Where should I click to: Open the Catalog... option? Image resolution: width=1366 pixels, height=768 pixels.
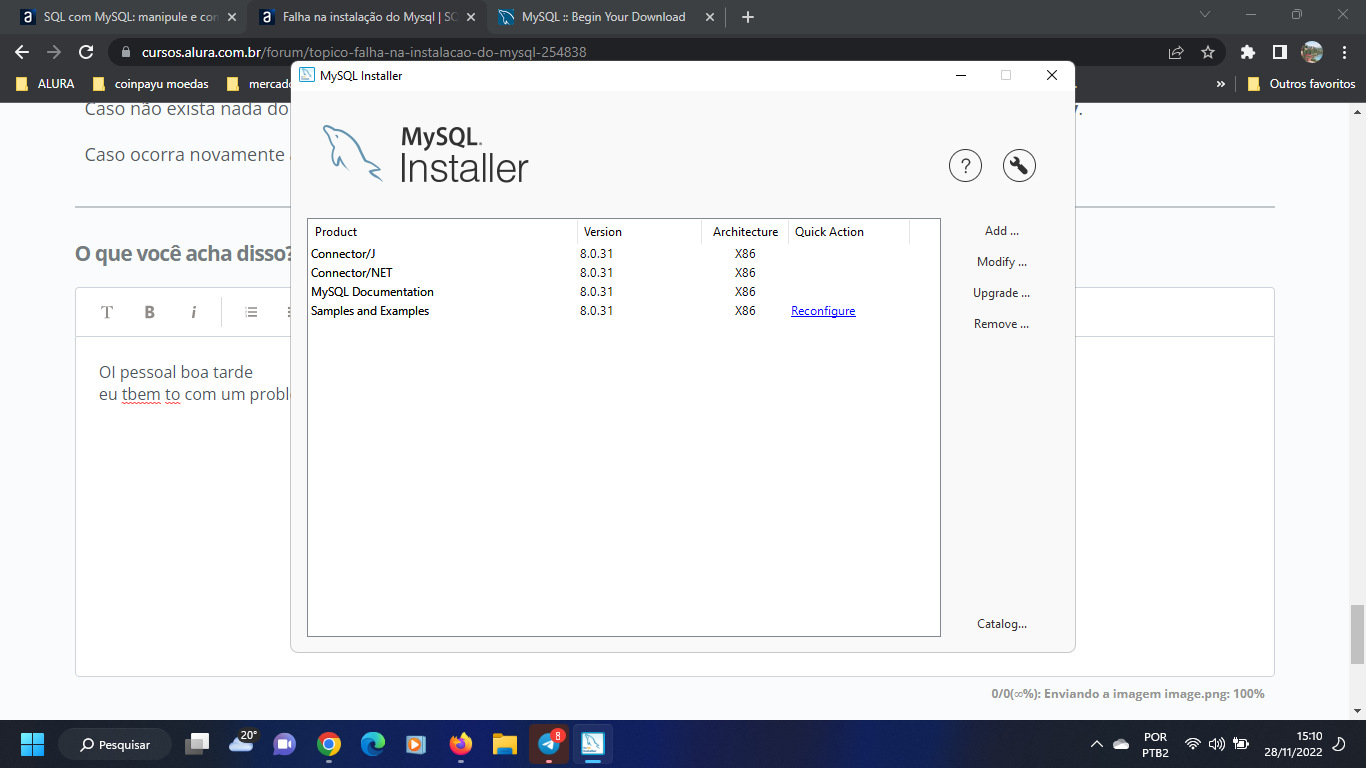[1002, 624]
